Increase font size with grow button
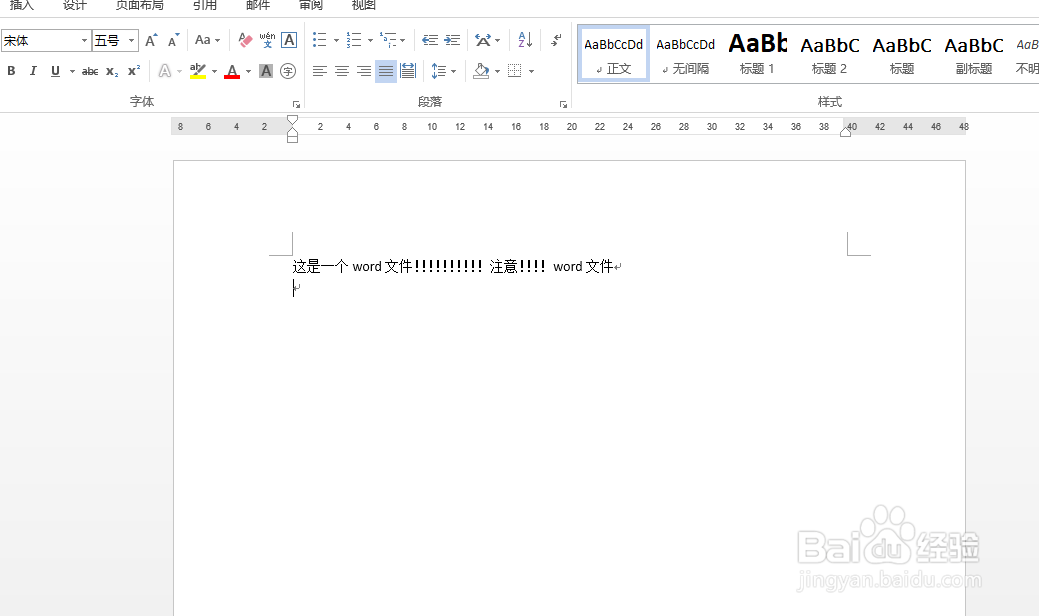The width and height of the screenshot is (1039, 616). (151, 40)
